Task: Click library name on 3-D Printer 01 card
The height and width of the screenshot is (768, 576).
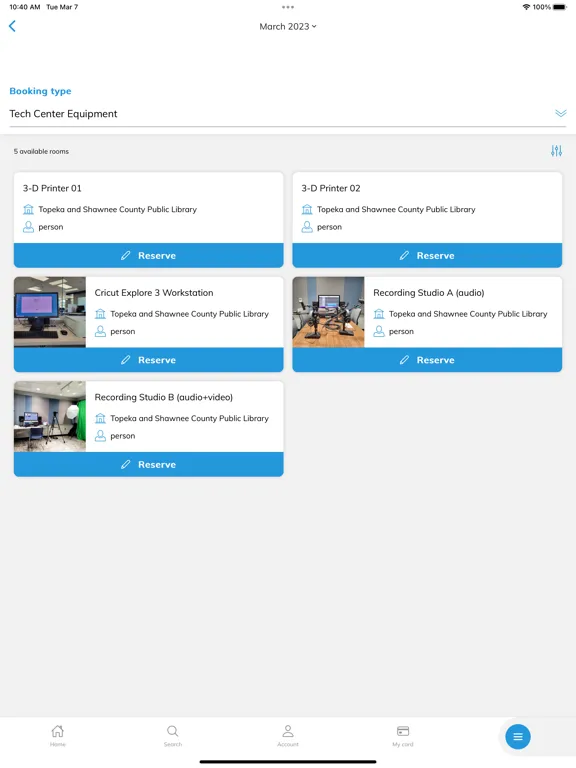Action: 118,210
